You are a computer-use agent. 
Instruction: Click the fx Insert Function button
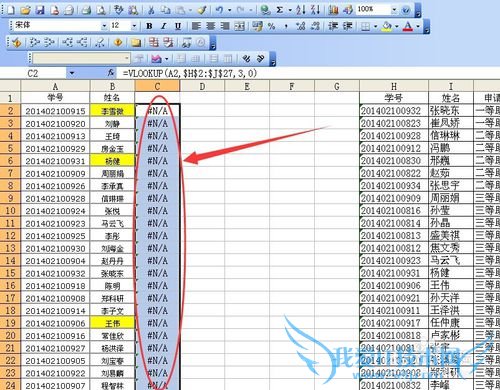(111, 73)
